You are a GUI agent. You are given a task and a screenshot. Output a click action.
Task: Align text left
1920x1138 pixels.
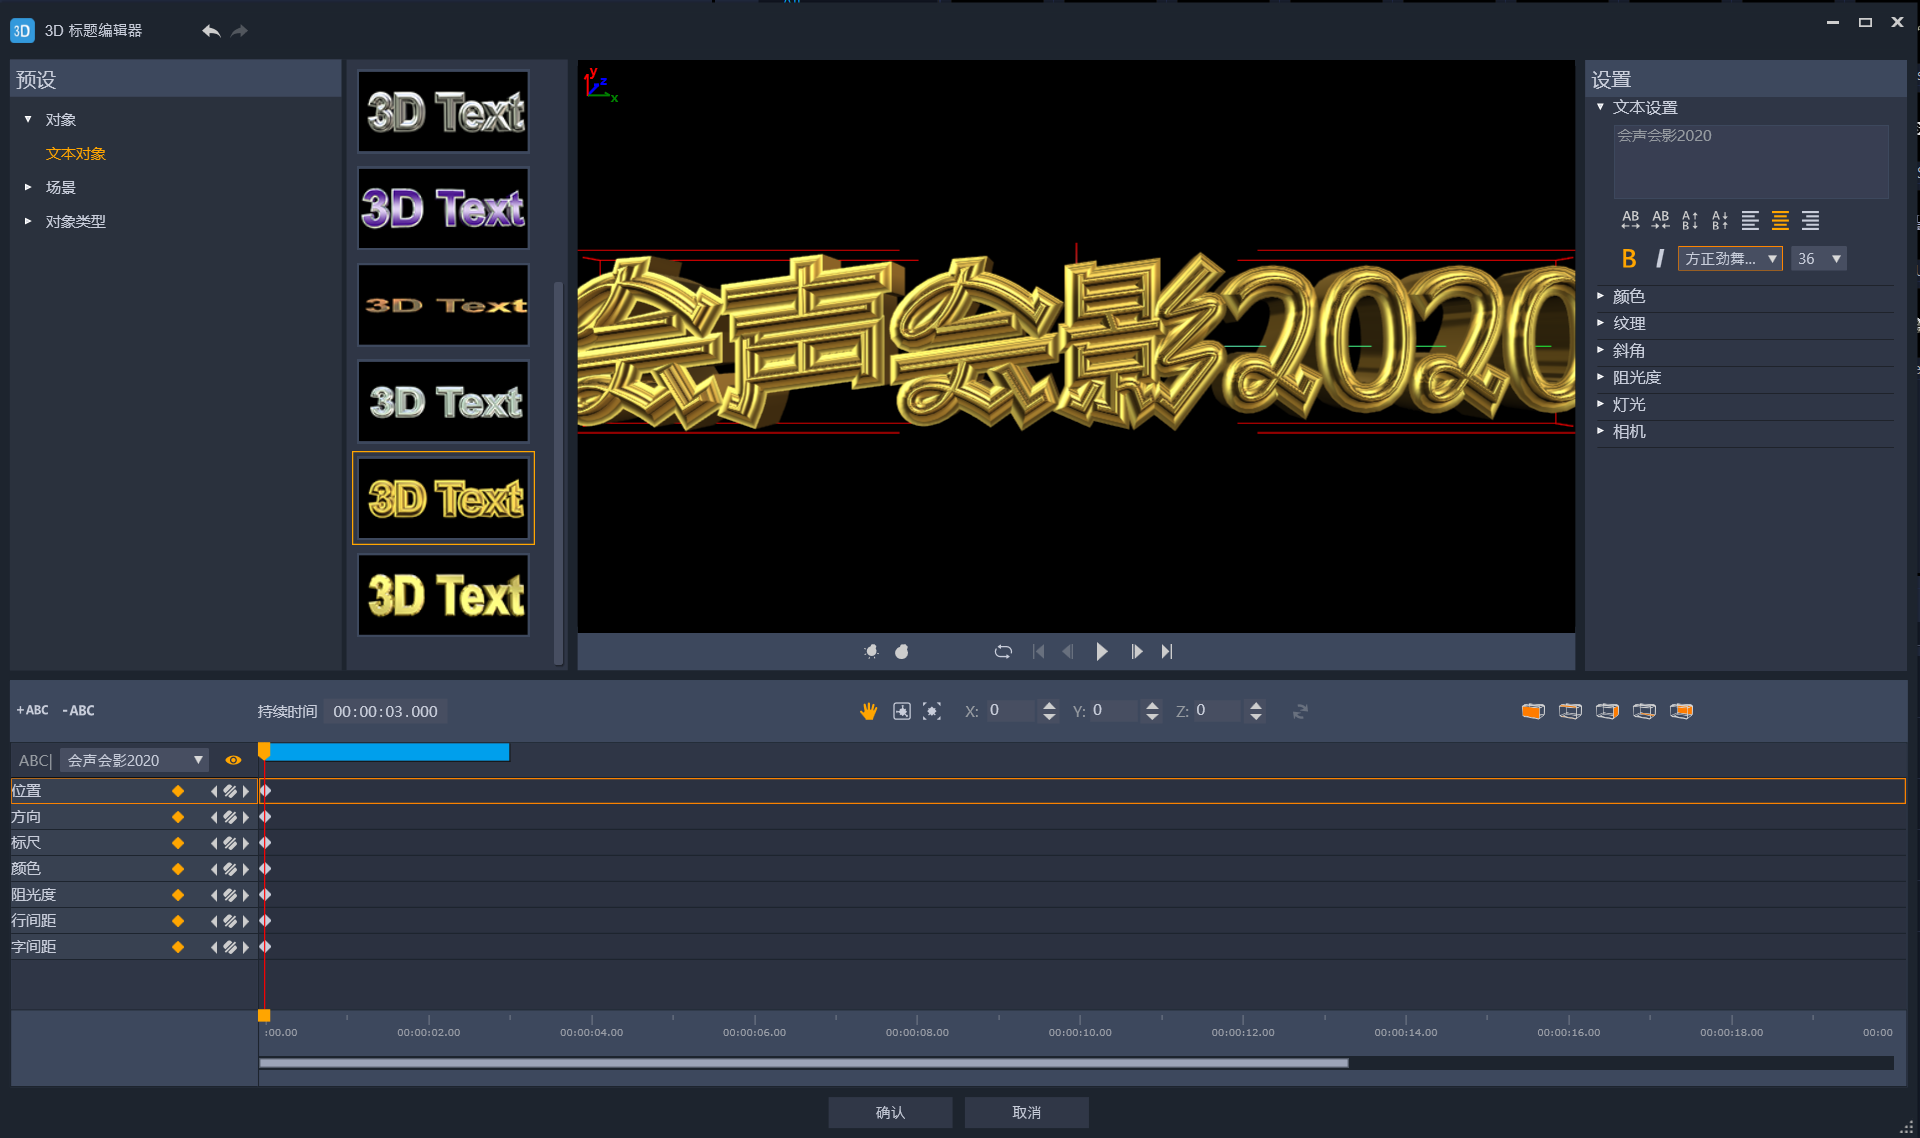click(x=1750, y=220)
